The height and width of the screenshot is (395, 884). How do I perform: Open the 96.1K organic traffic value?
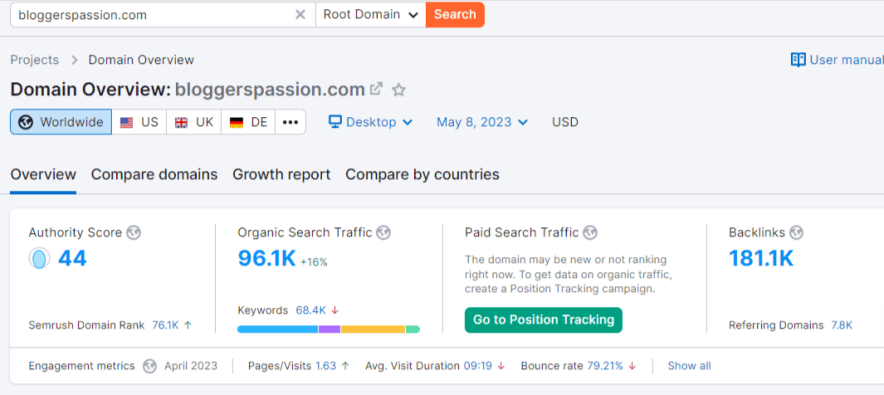tap(267, 258)
